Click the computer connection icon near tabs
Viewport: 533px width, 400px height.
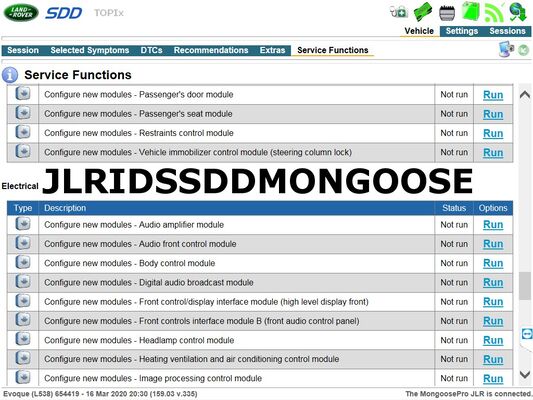(x=506, y=49)
